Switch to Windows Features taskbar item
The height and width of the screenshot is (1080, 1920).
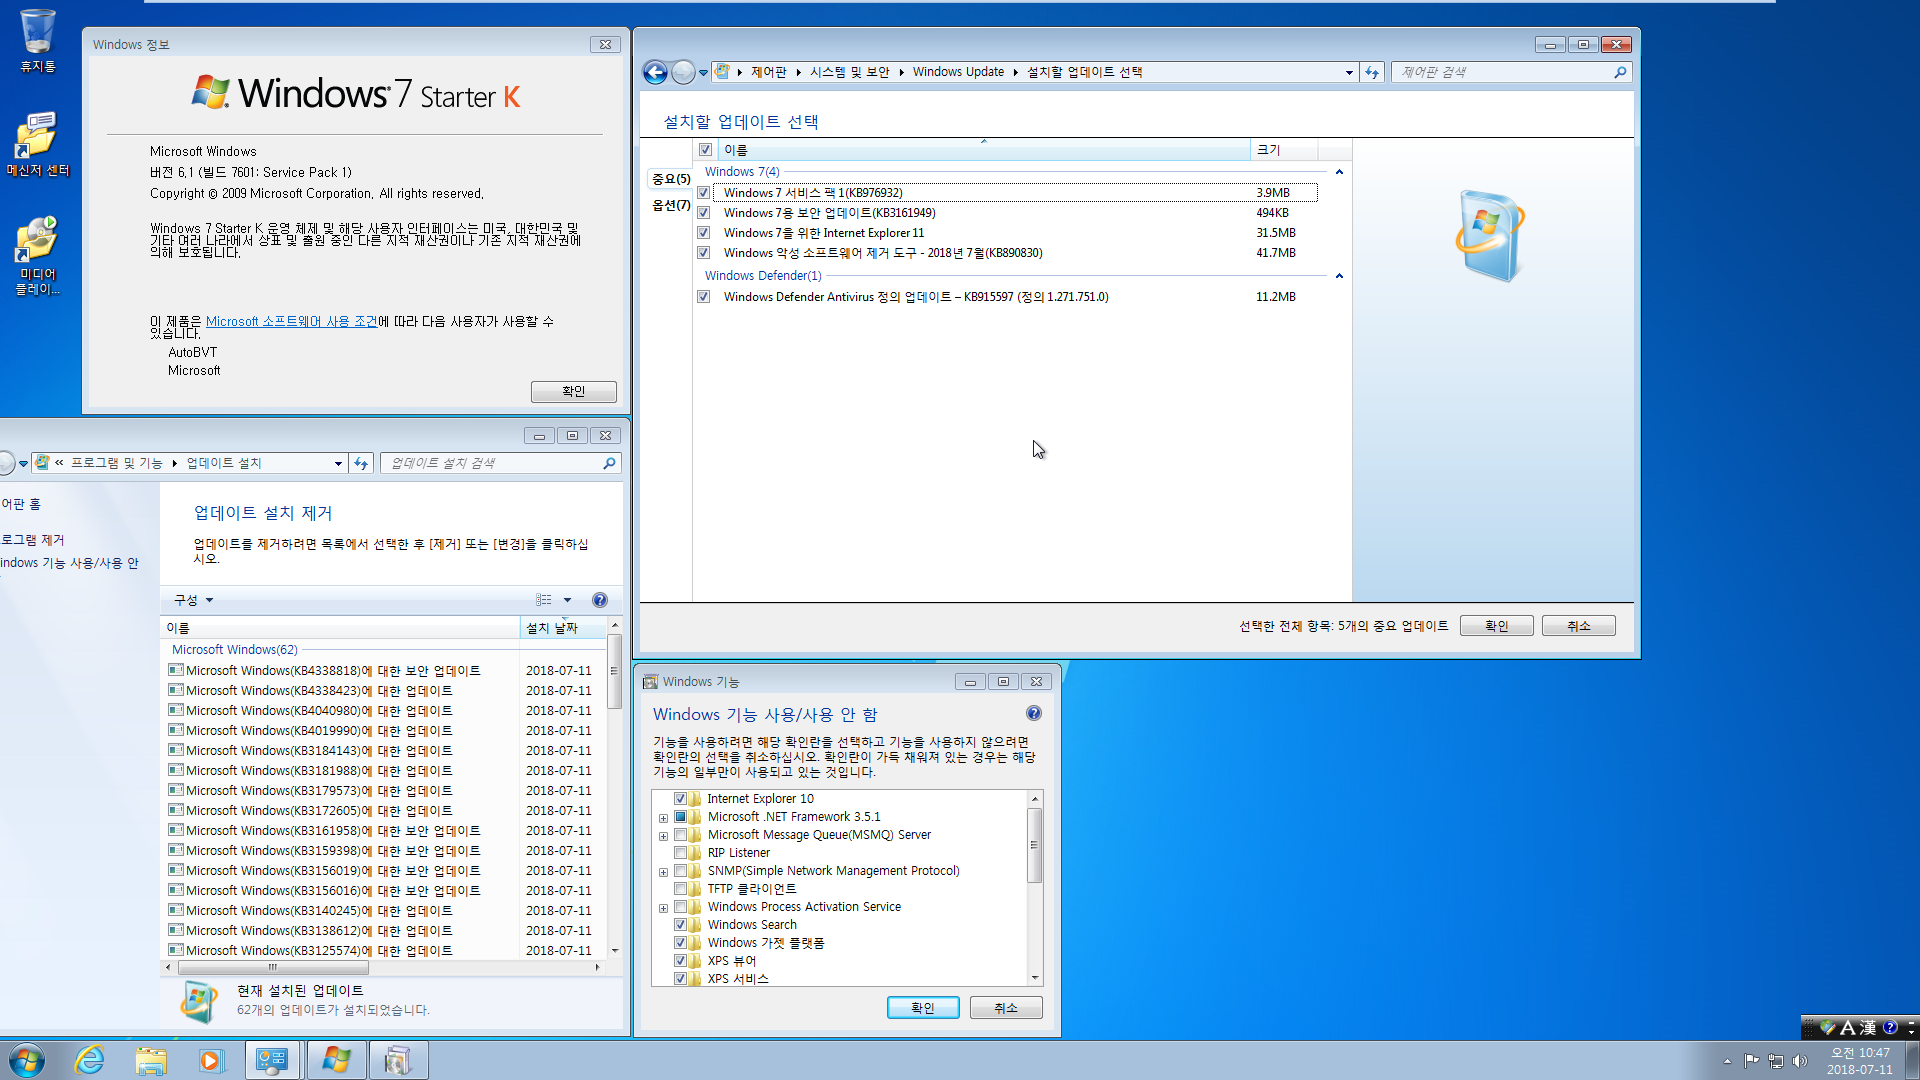pyautogui.click(x=398, y=1060)
